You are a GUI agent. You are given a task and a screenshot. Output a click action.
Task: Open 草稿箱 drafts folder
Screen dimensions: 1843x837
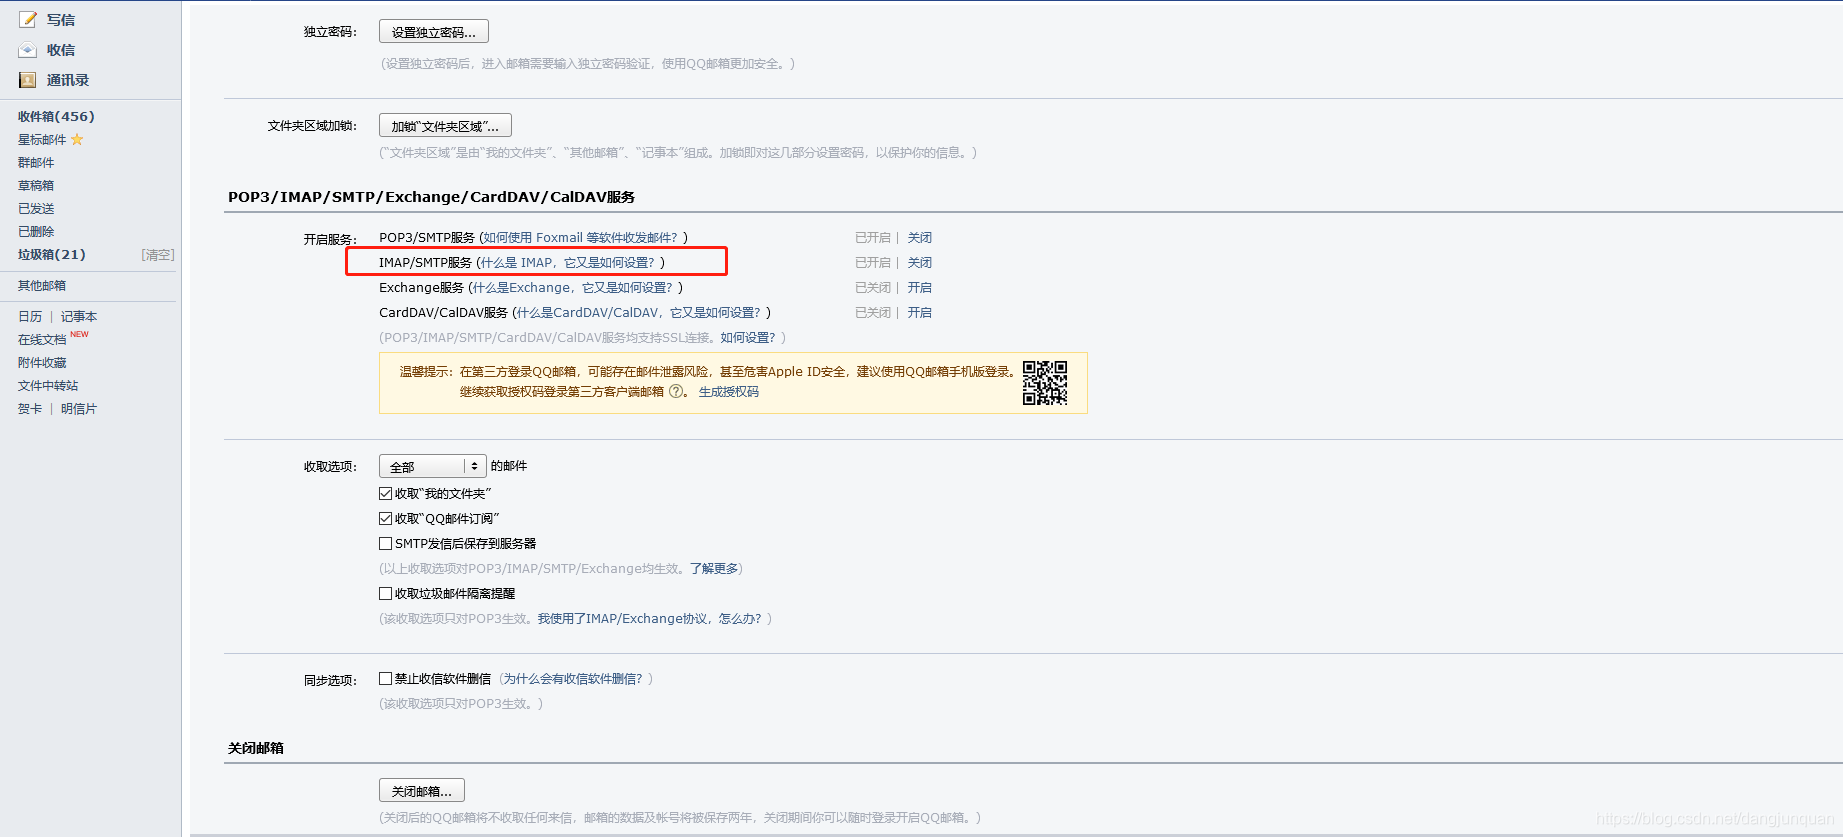coord(36,186)
